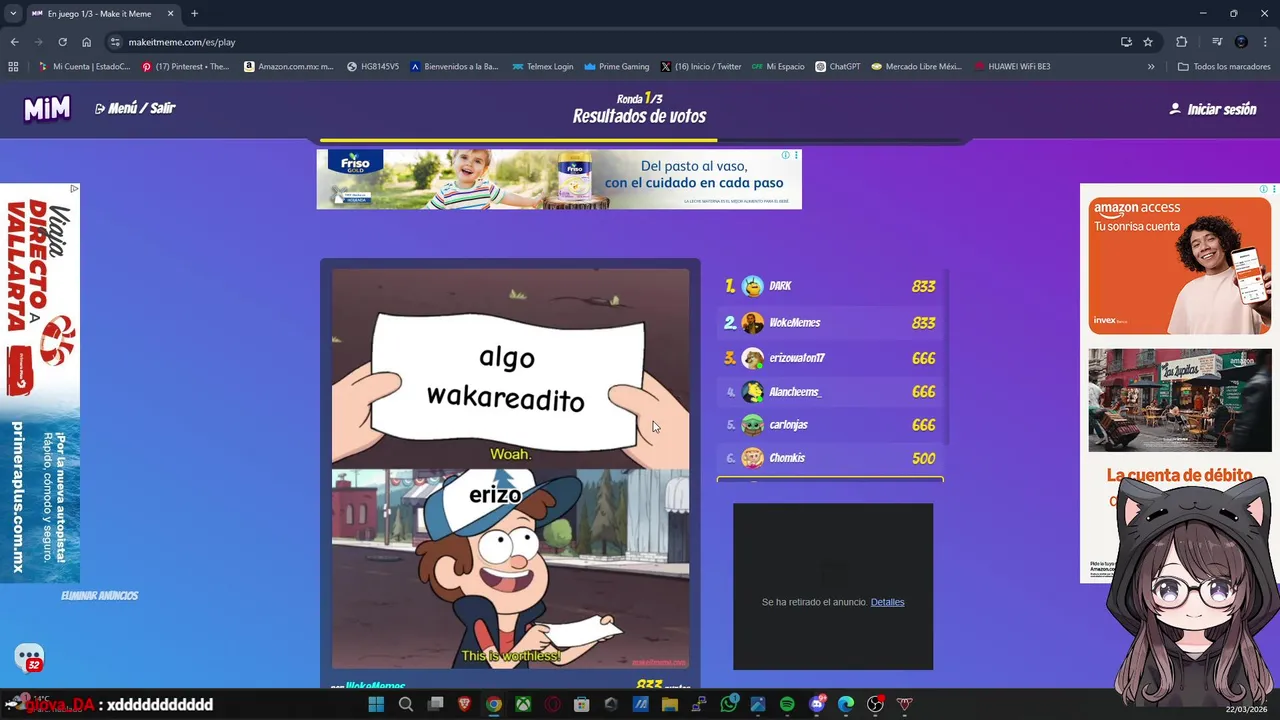Open Chrome three-dot menu
The height and width of the screenshot is (720, 1280).
(1265, 42)
